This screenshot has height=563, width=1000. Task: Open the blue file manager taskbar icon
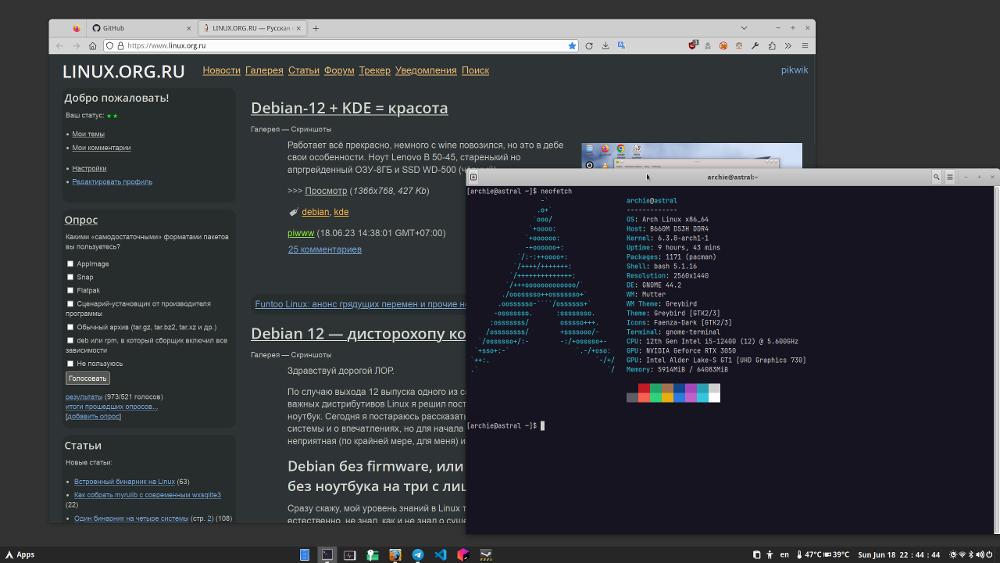click(x=304, y=555)
